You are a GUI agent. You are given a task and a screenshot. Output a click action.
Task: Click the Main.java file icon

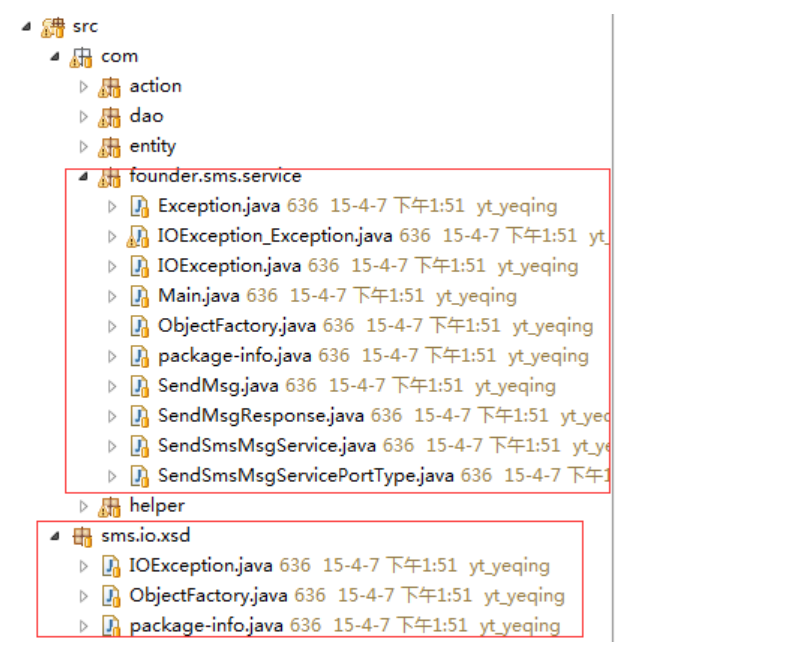(x=139, y=296)
